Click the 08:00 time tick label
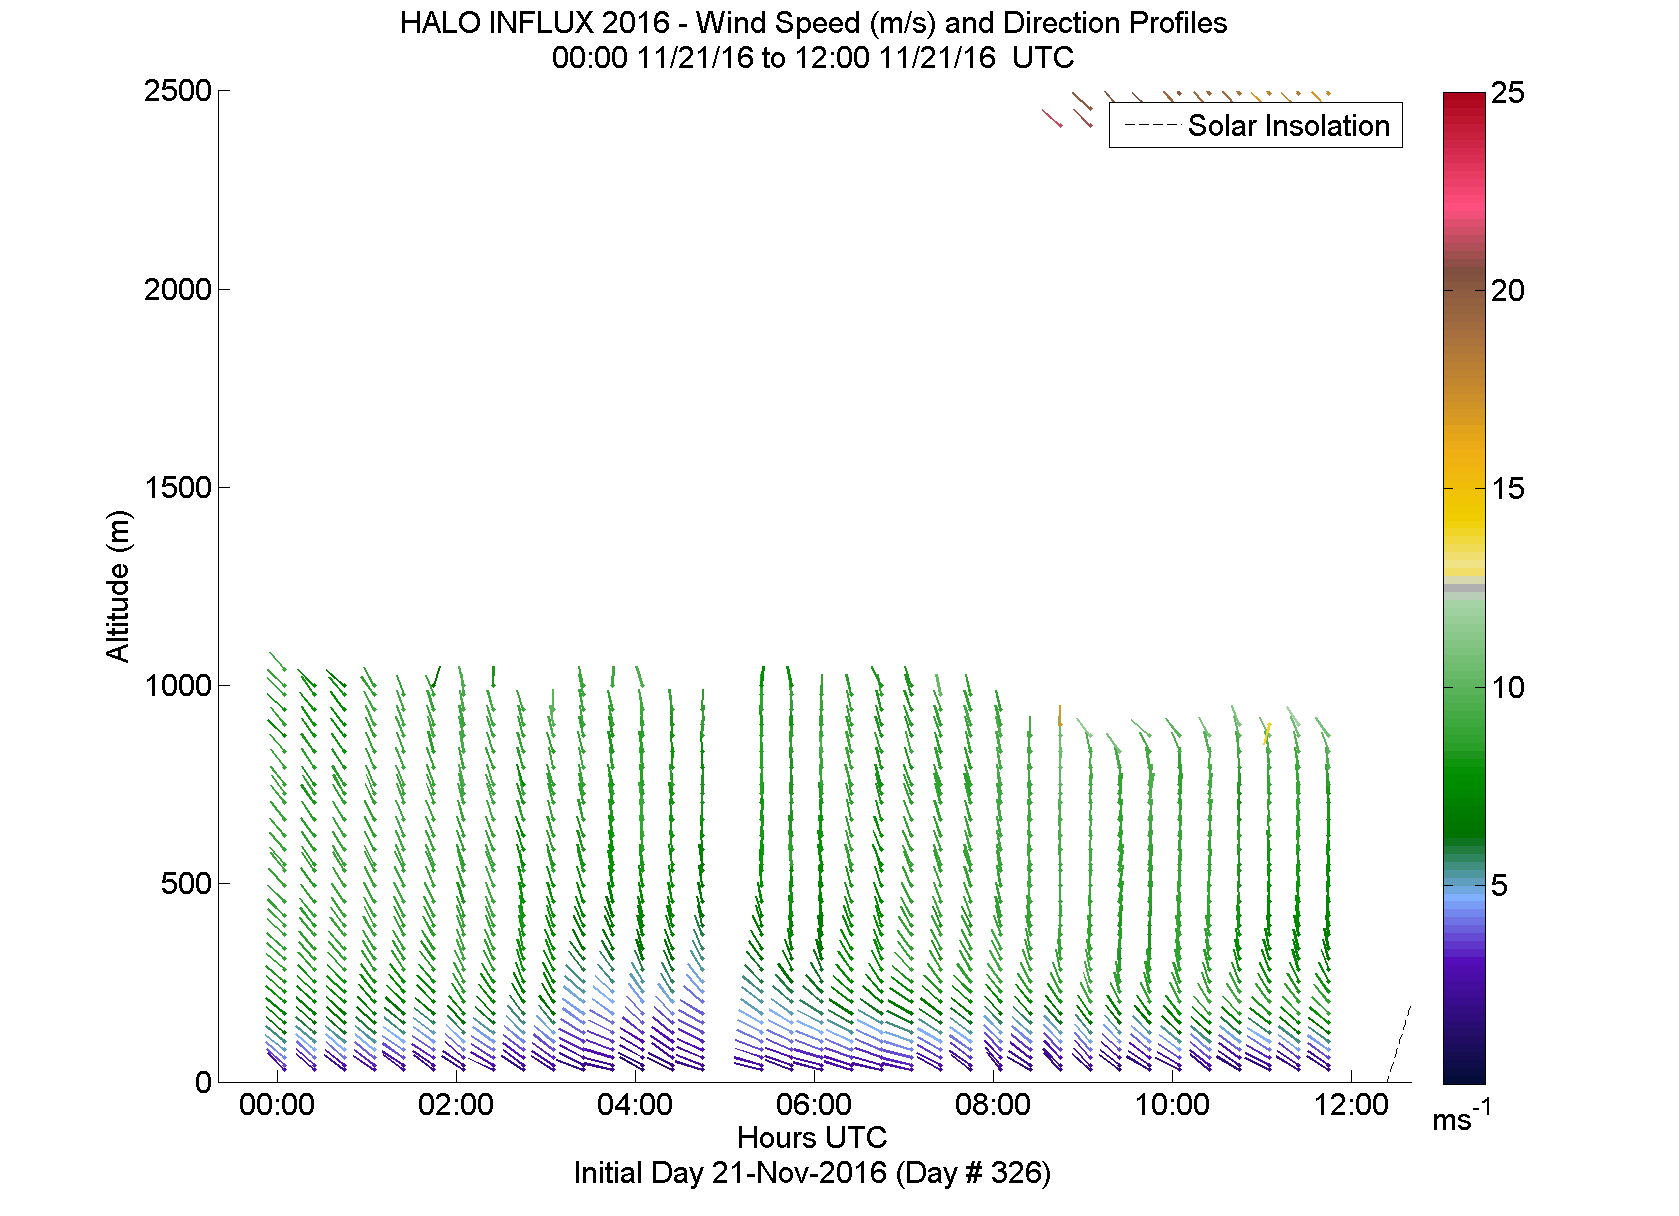Viewport: 1679px width, 1216px height. click(993, 1106)
